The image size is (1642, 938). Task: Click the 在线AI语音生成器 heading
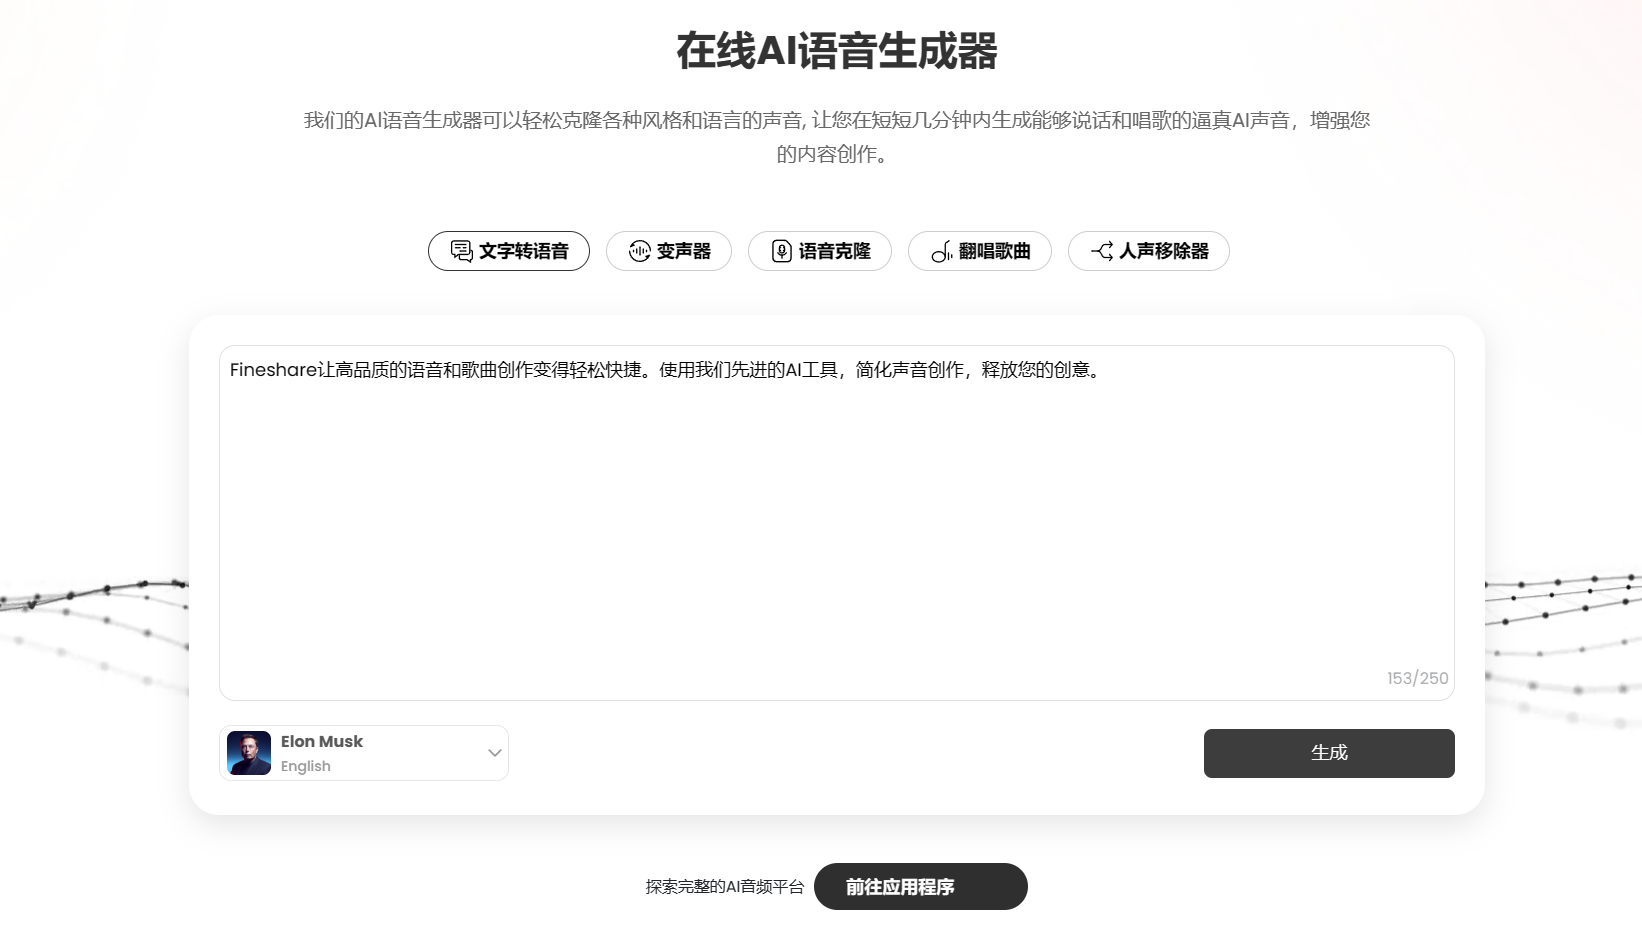coord(837,51)
